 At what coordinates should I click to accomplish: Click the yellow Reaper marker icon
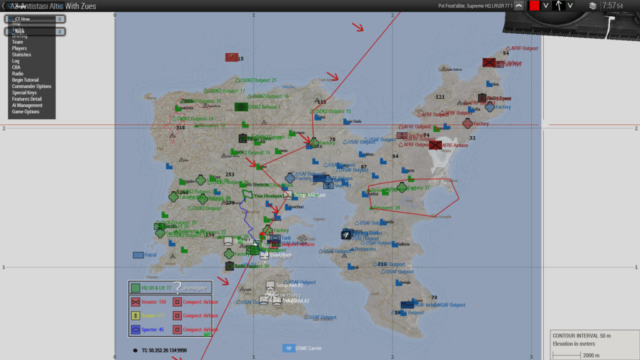pos(136,316)
